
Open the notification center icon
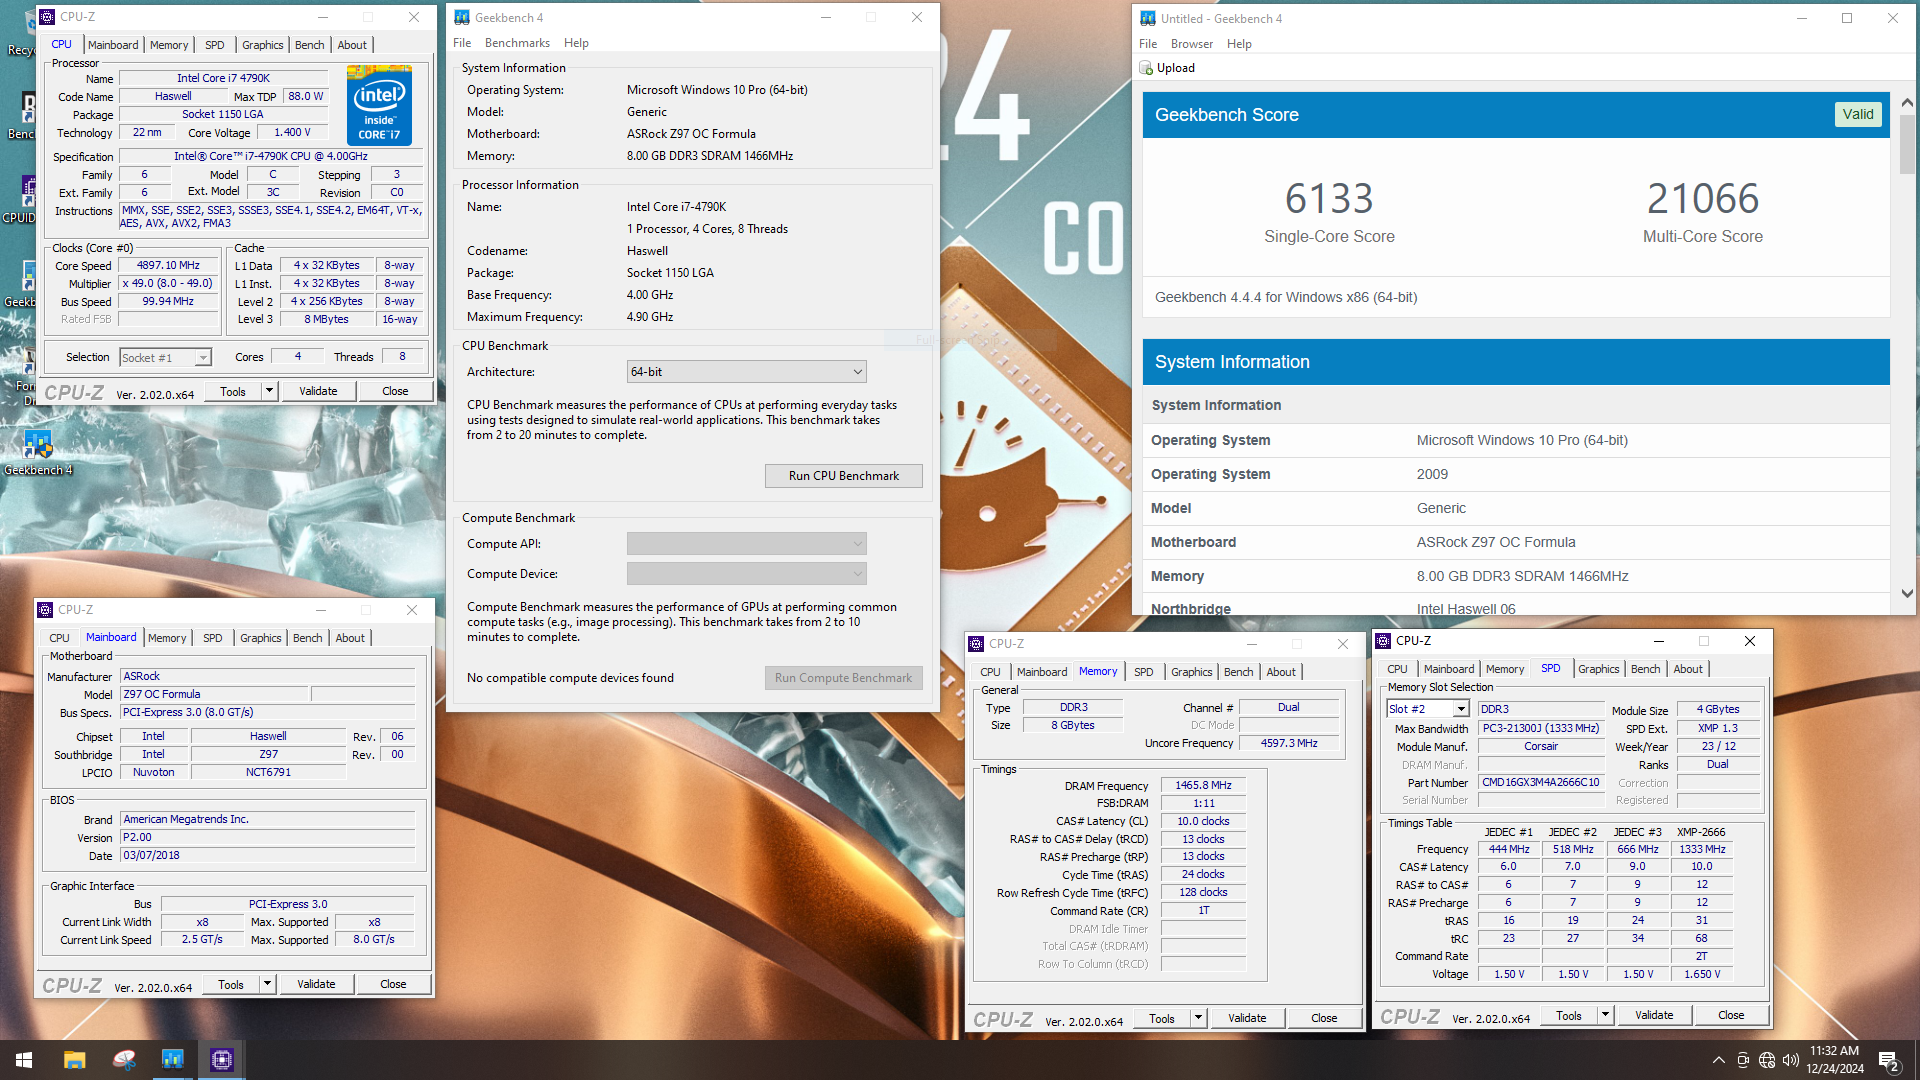pos(1888,1060)
